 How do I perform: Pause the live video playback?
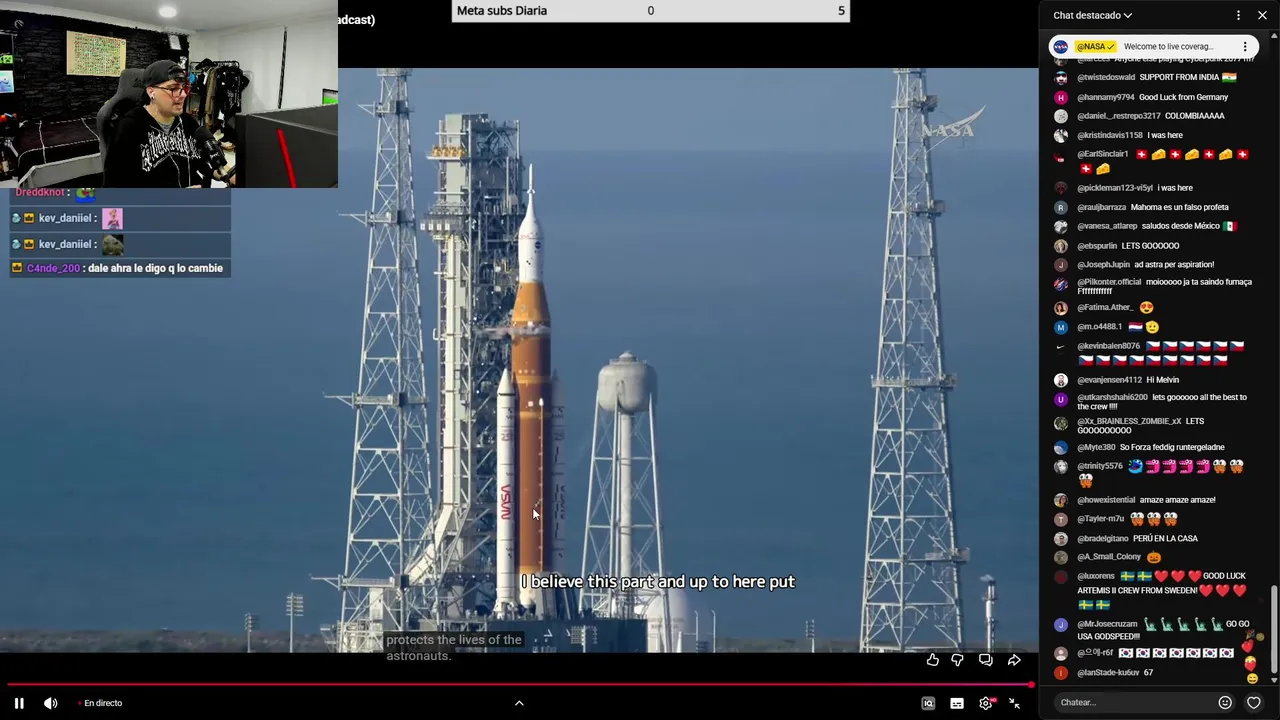tap(19, 703)
